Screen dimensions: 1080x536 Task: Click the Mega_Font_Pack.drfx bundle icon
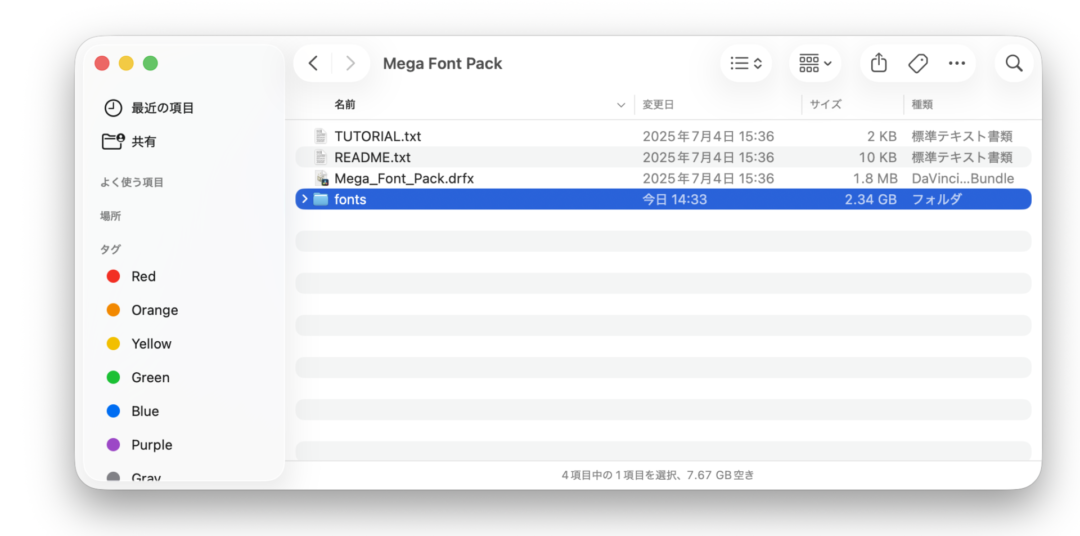click(321, 178)
